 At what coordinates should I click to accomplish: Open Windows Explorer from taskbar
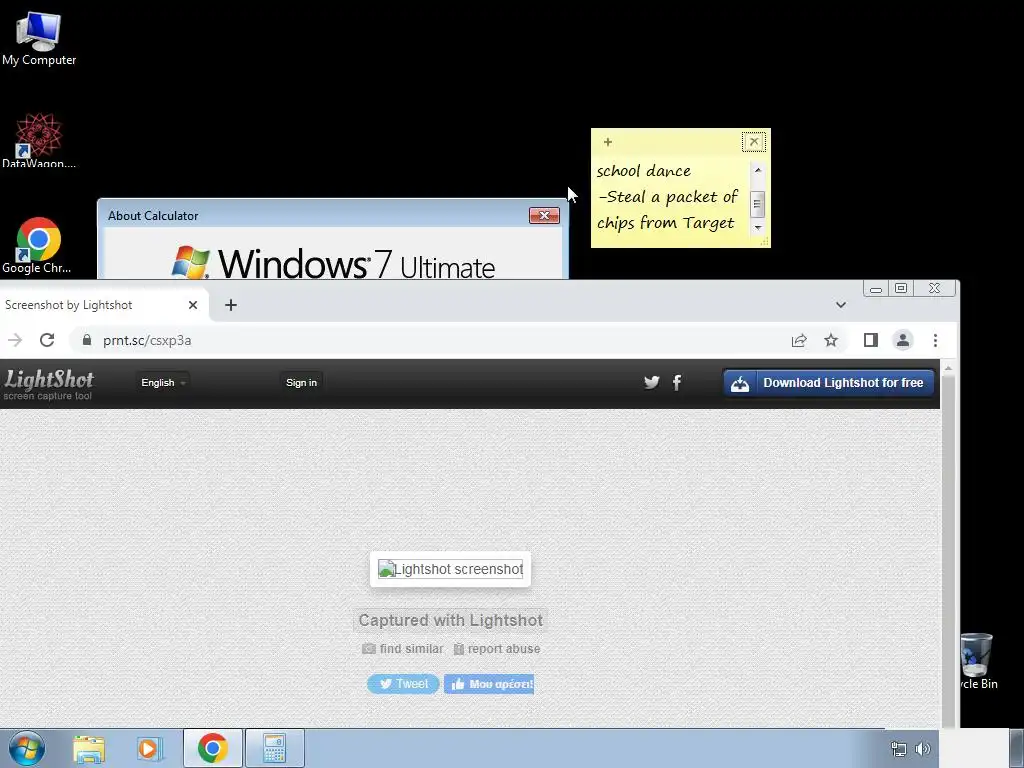(89, 749)
